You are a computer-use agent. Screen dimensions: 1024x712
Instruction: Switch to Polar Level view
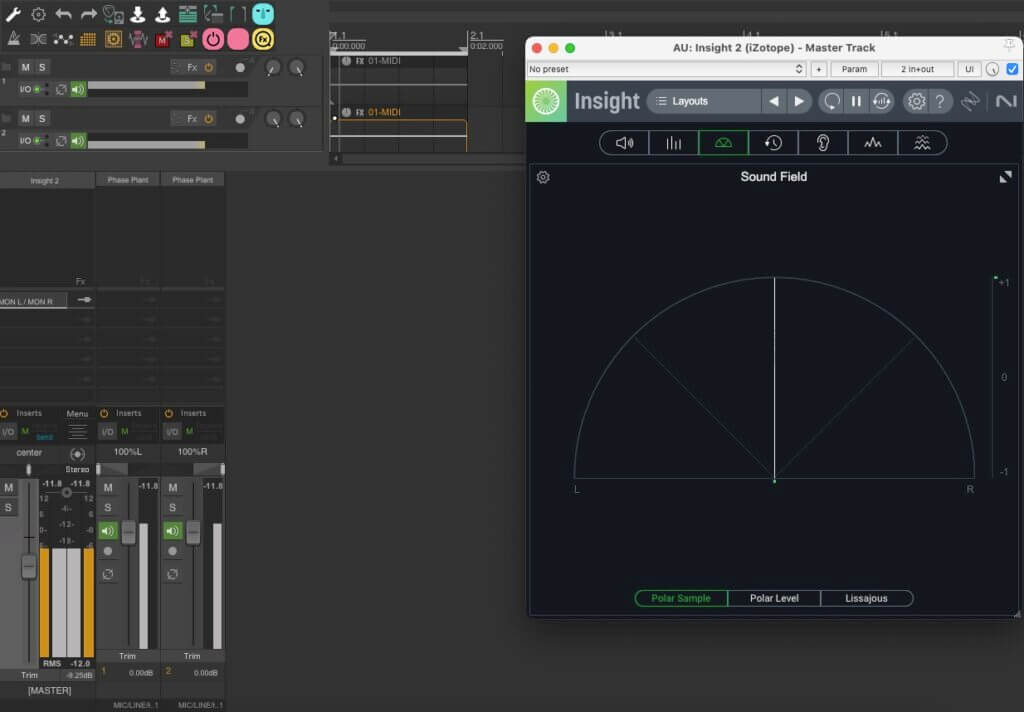[x=774, y=598]
